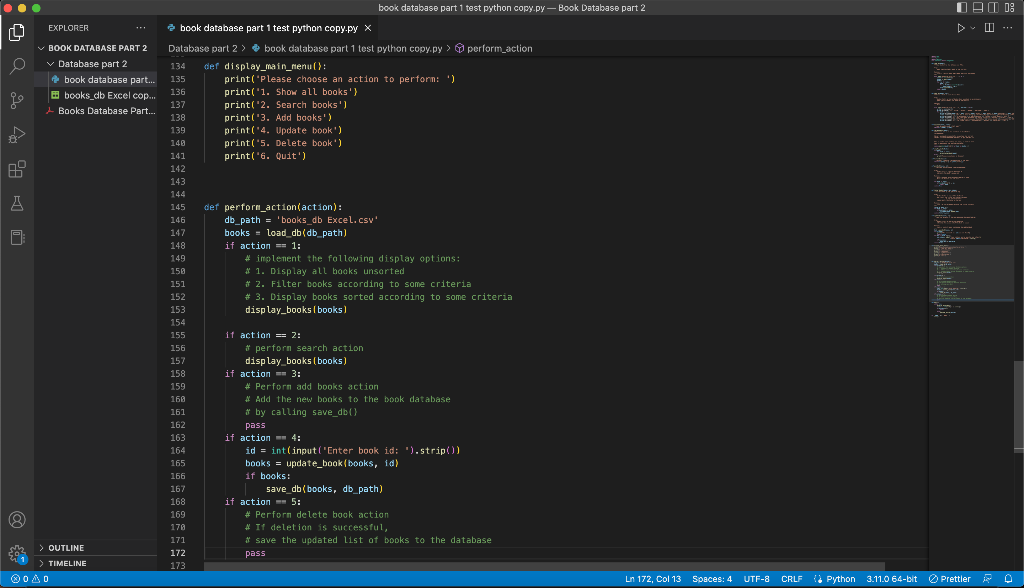This screenshot has width=1024, height=588.
Task: Toggle the primary side bar visibility
Action: click(x=962, y=8)
